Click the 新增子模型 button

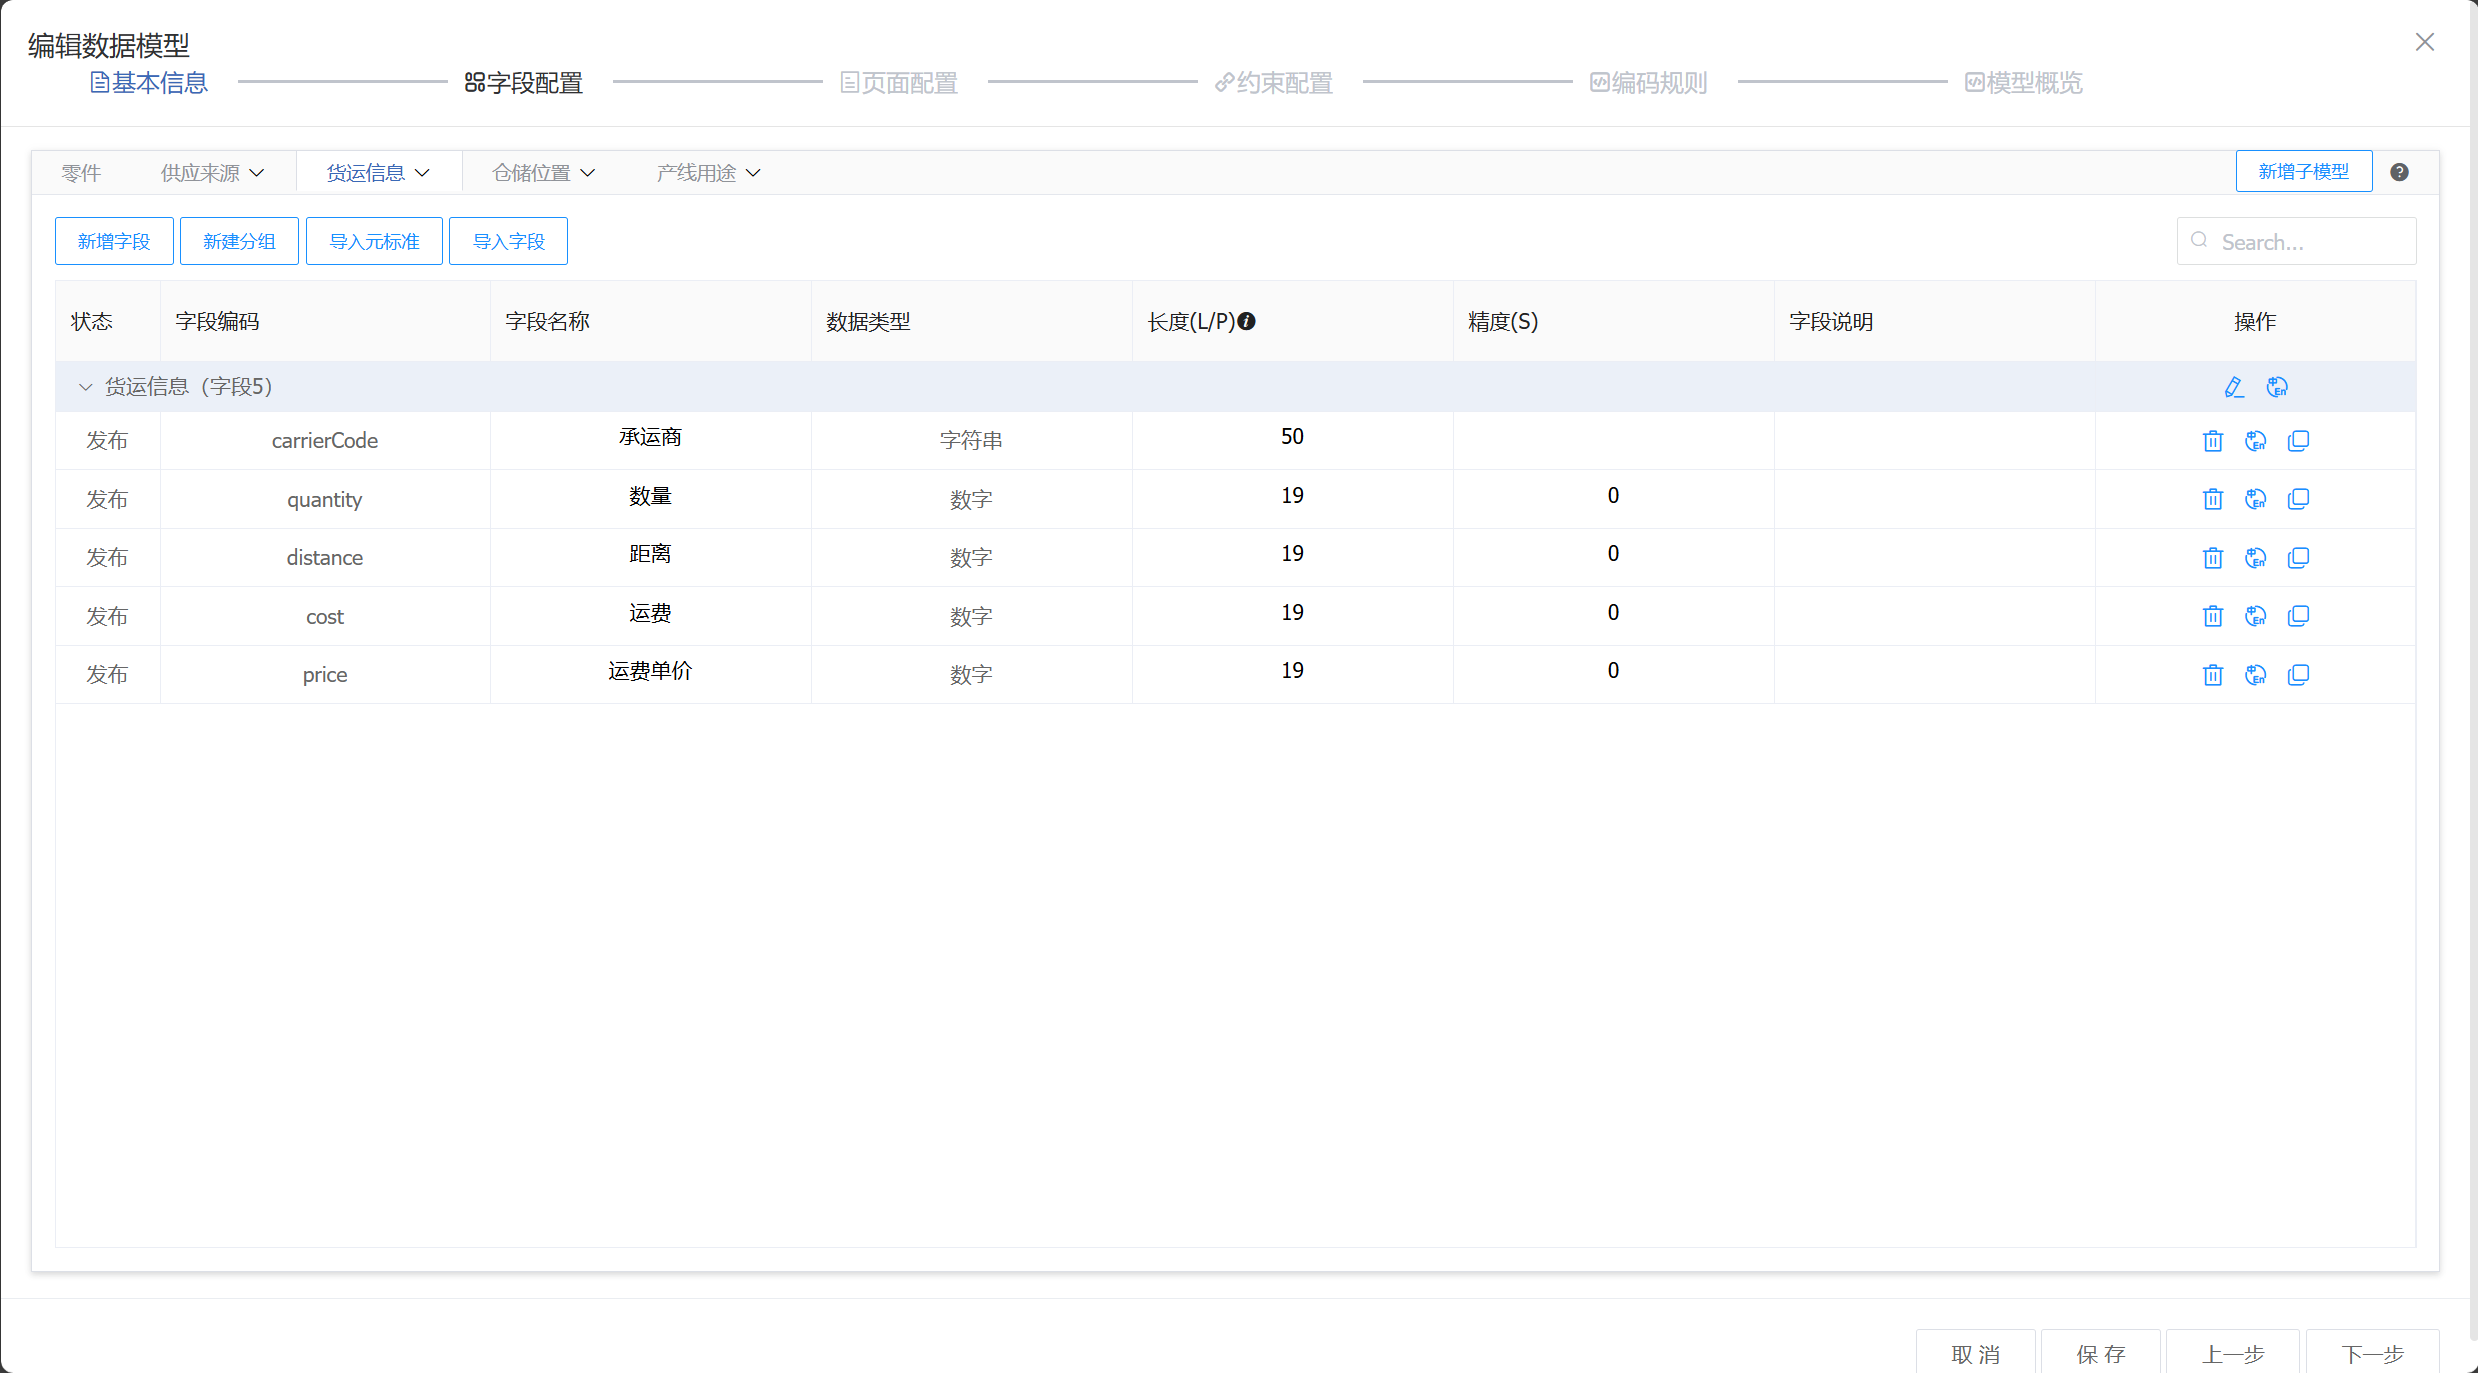(2303, 172)
